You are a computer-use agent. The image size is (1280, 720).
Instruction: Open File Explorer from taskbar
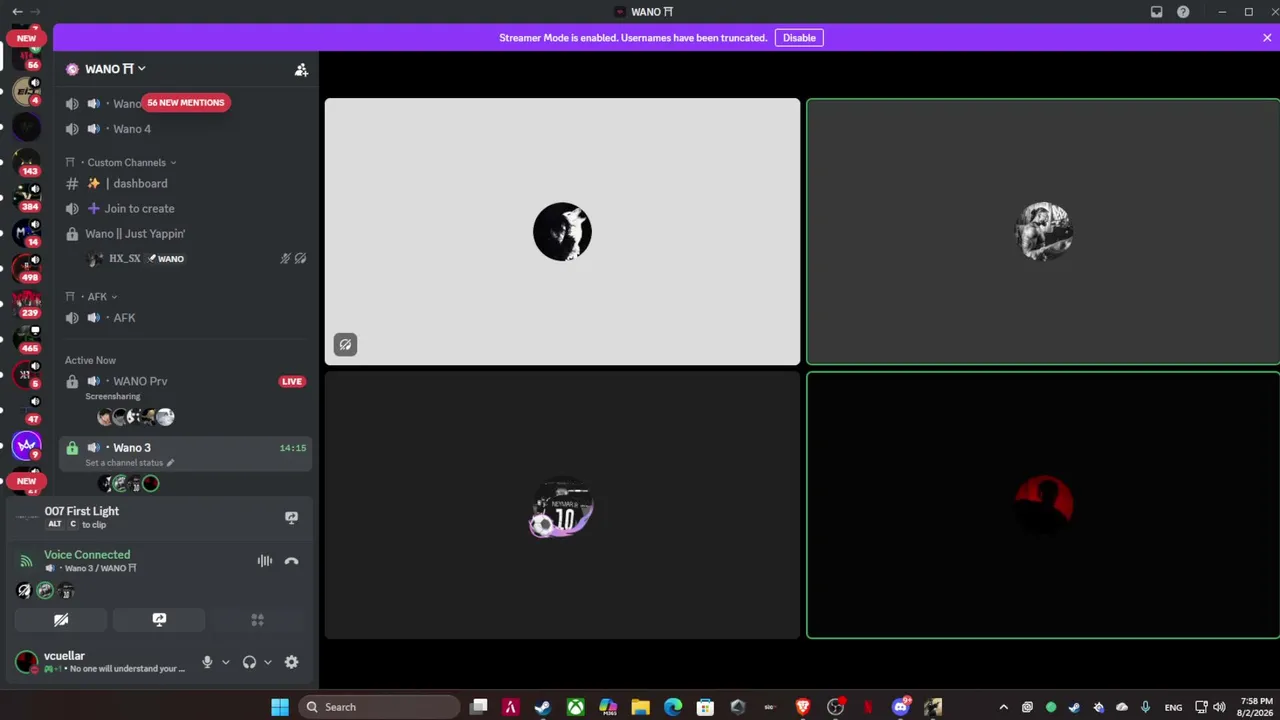(641, 707)
